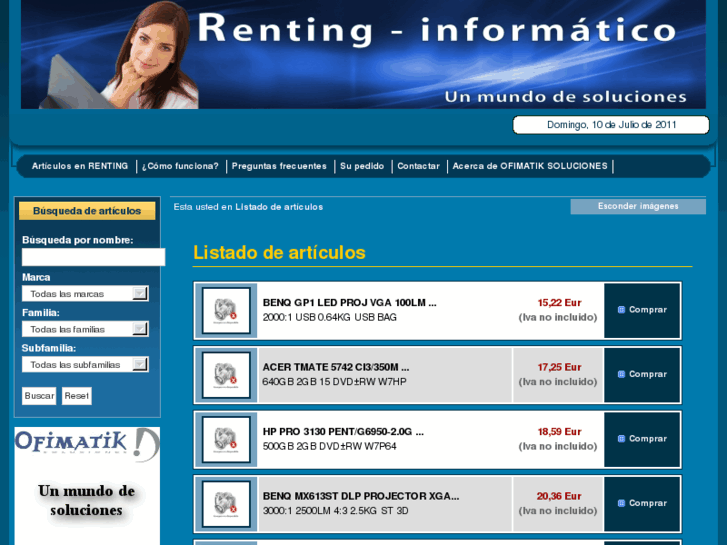Click the Esconder imágenes button
Screen dimensions: 727x545
coord(638,206)
